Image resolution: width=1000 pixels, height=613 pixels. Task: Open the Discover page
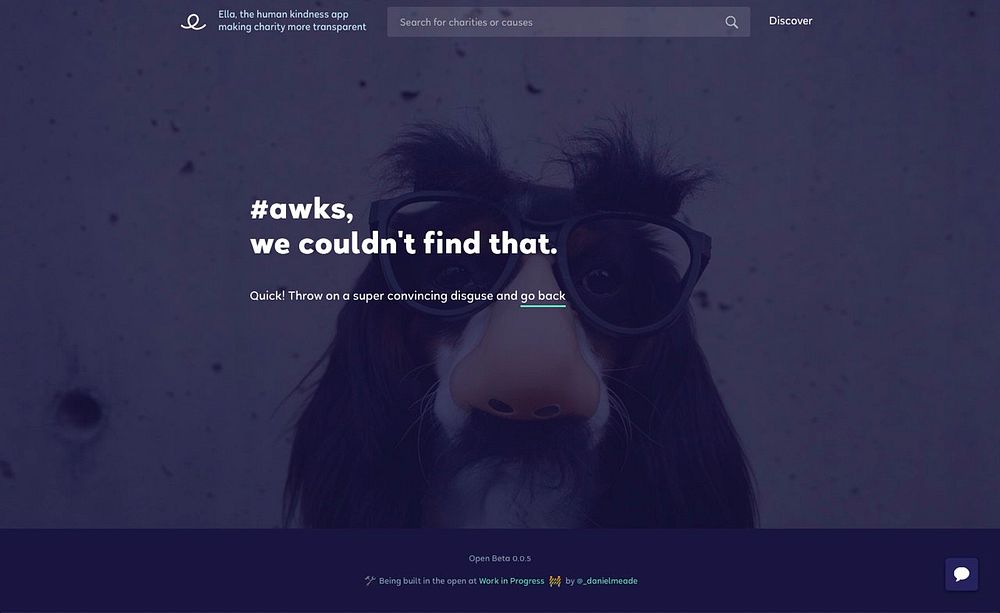(790, 21)
